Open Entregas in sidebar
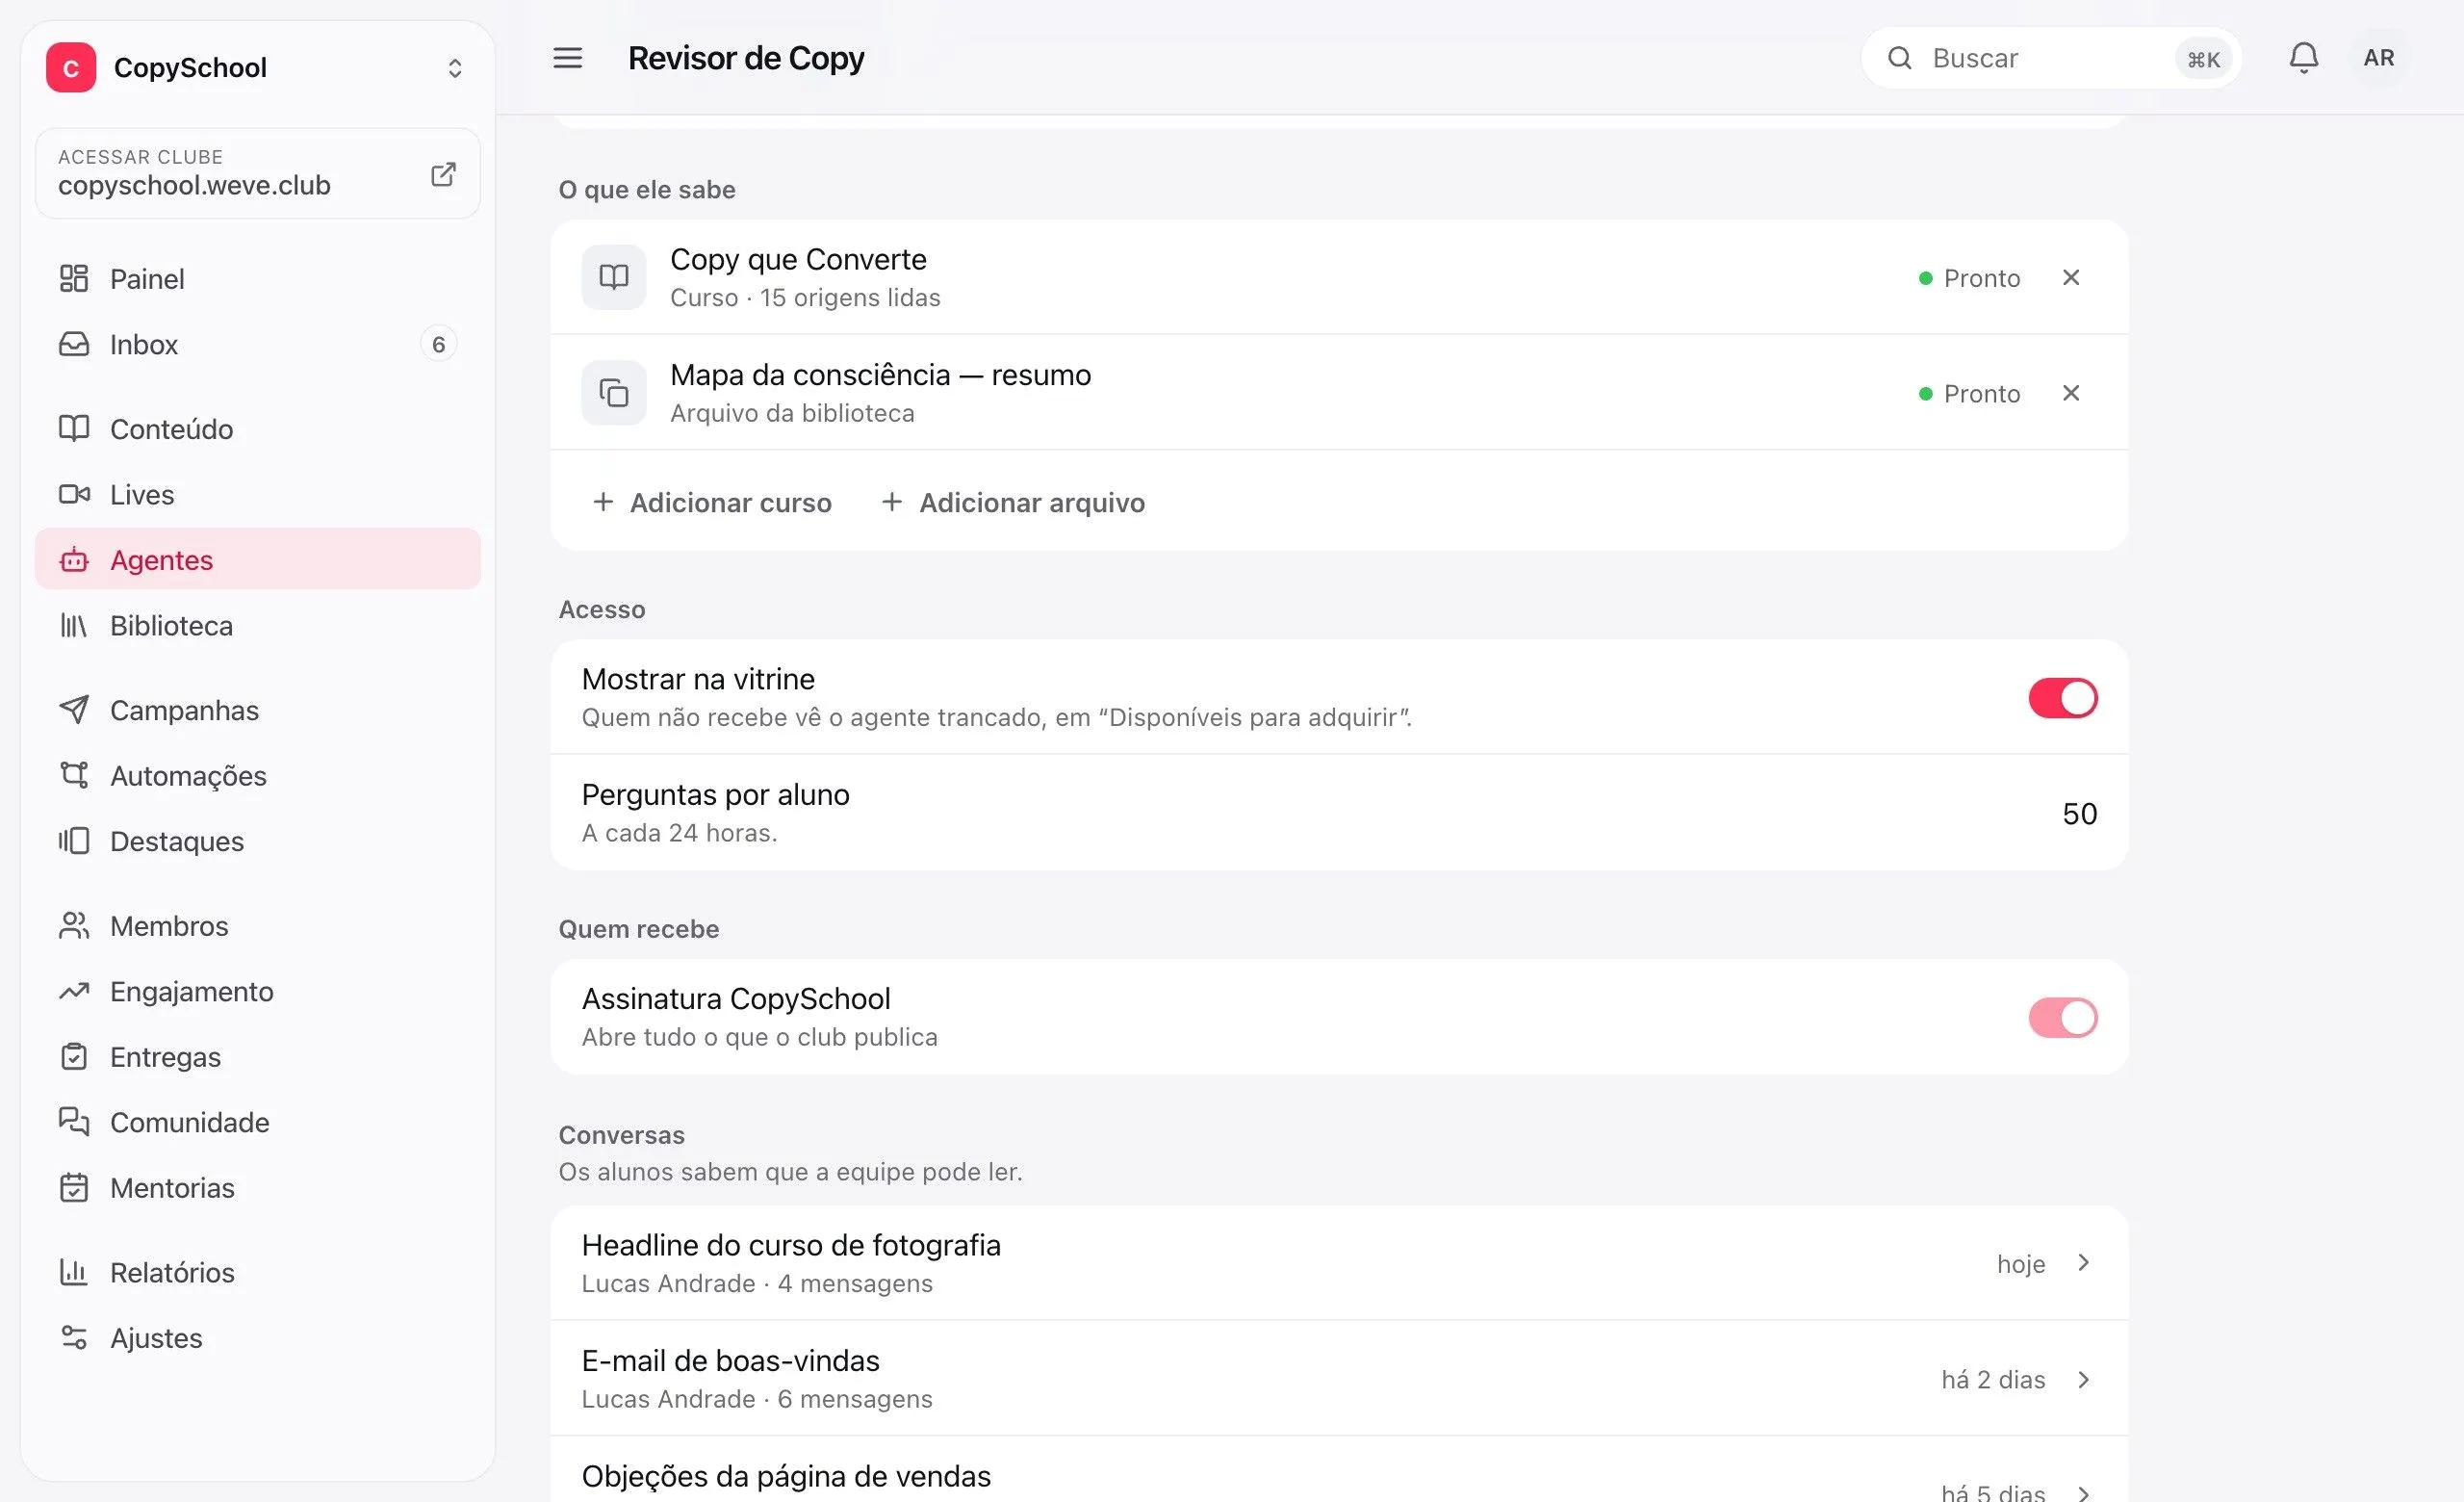Viewport: 2464px width, 1502px height. (258, 1057)
